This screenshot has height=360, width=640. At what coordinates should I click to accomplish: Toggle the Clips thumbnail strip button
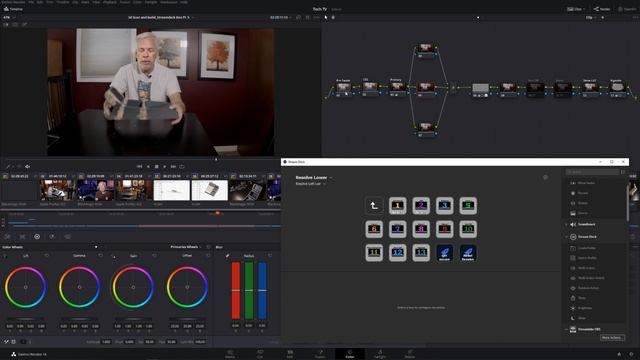(x=576, y=9)
